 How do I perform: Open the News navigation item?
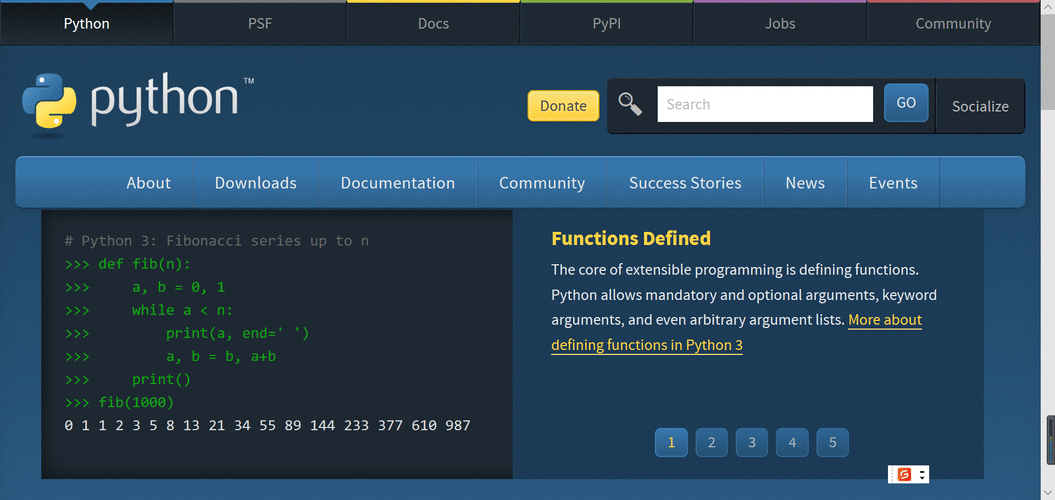click(x=805, y=183)
